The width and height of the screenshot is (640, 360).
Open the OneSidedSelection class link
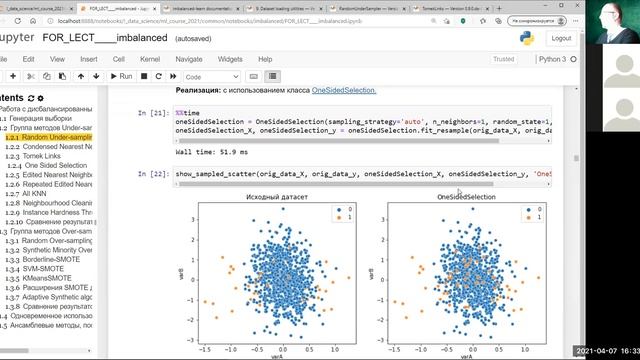tap(344, 90)
